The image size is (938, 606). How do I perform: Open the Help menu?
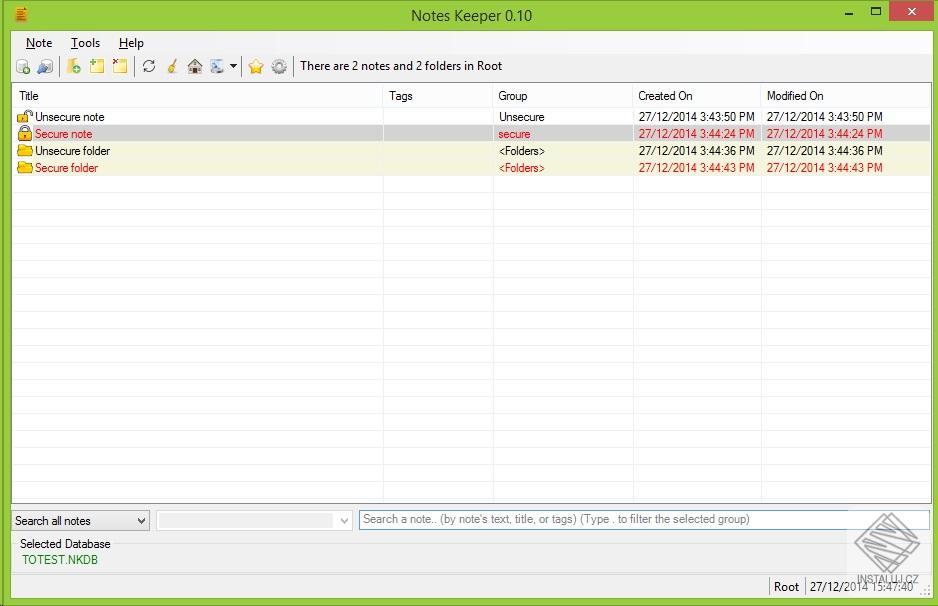[x=131, y=43]
